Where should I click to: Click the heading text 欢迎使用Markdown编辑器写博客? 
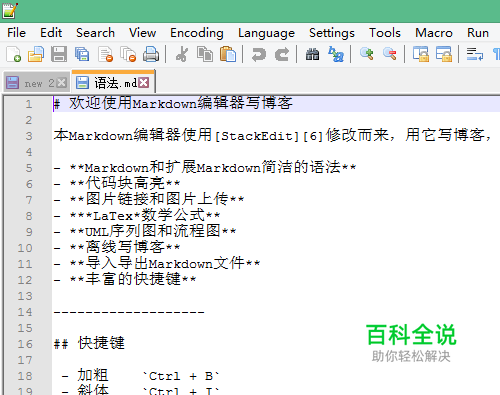pos(181,103)
